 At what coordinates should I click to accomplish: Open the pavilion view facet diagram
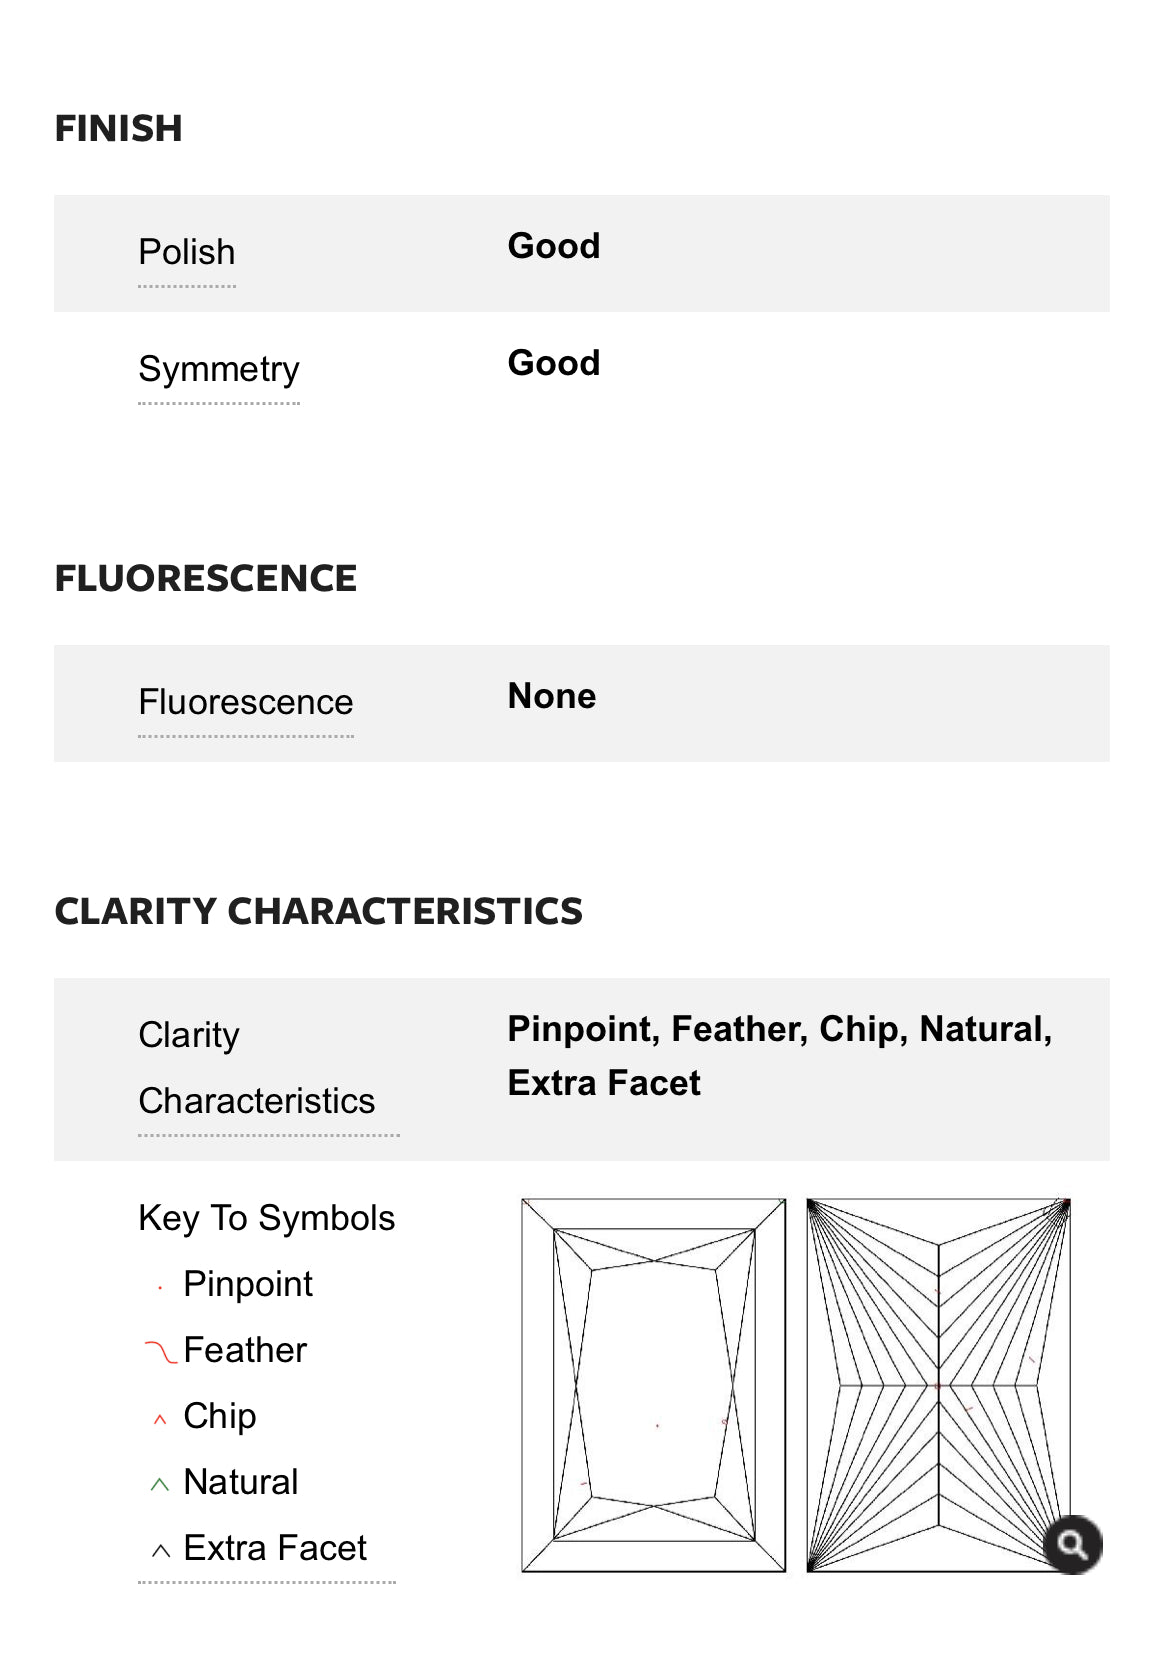click(x=938, y=1385)
